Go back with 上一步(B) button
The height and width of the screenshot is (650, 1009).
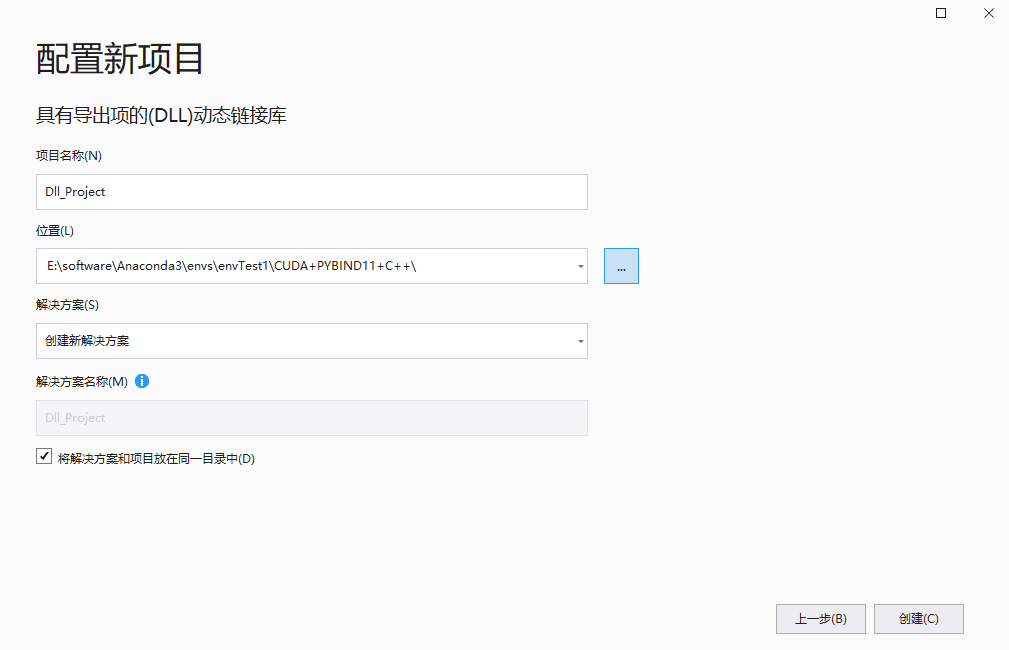pos(820,618)
